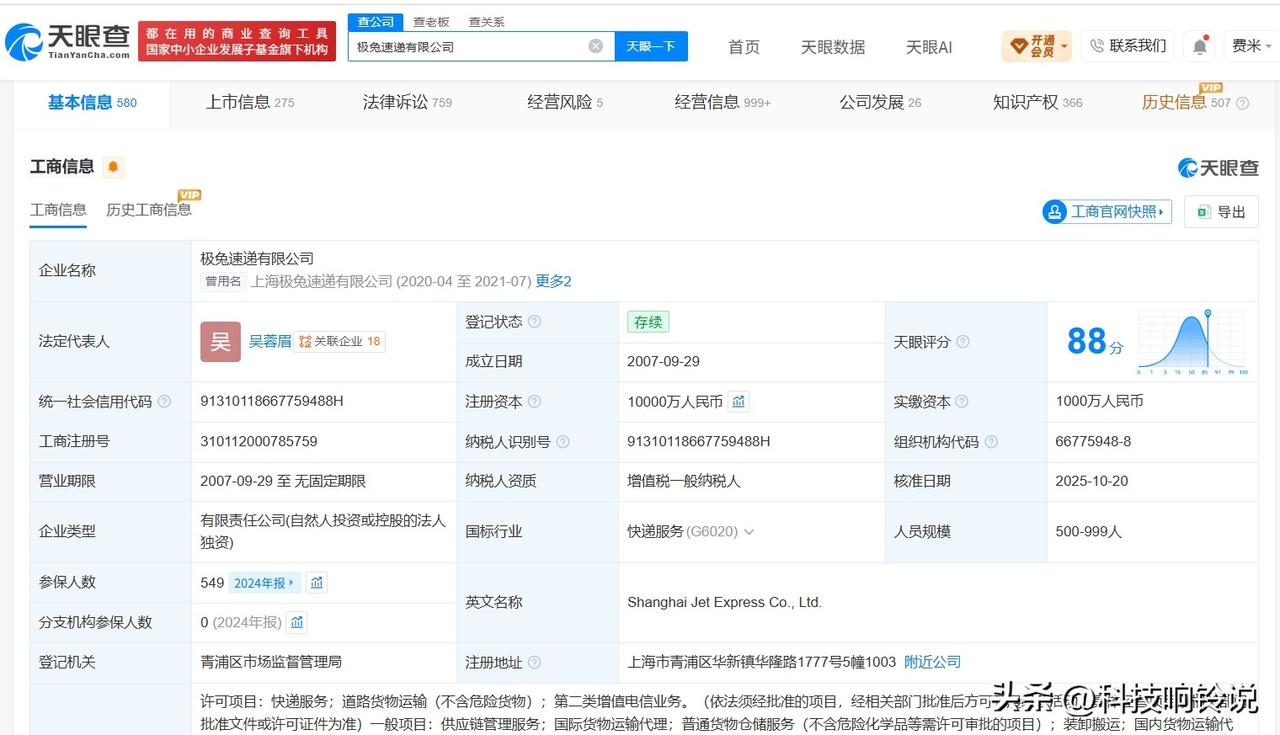This screenshot has width=1280, height=735.
Task: Click the help icon beside 注册资本
Action: [535, 402]
